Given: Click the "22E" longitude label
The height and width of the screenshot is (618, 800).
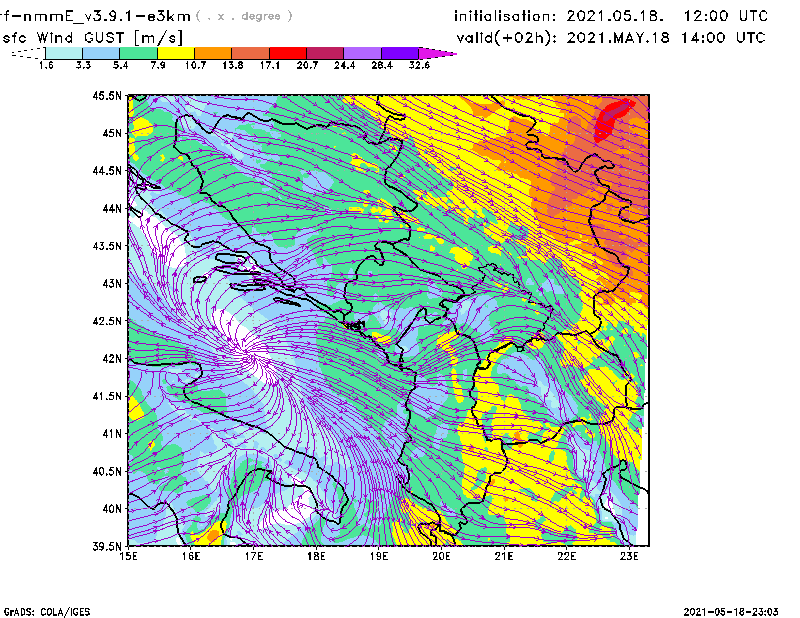Looking at the screenshot, I should point(567,556).
